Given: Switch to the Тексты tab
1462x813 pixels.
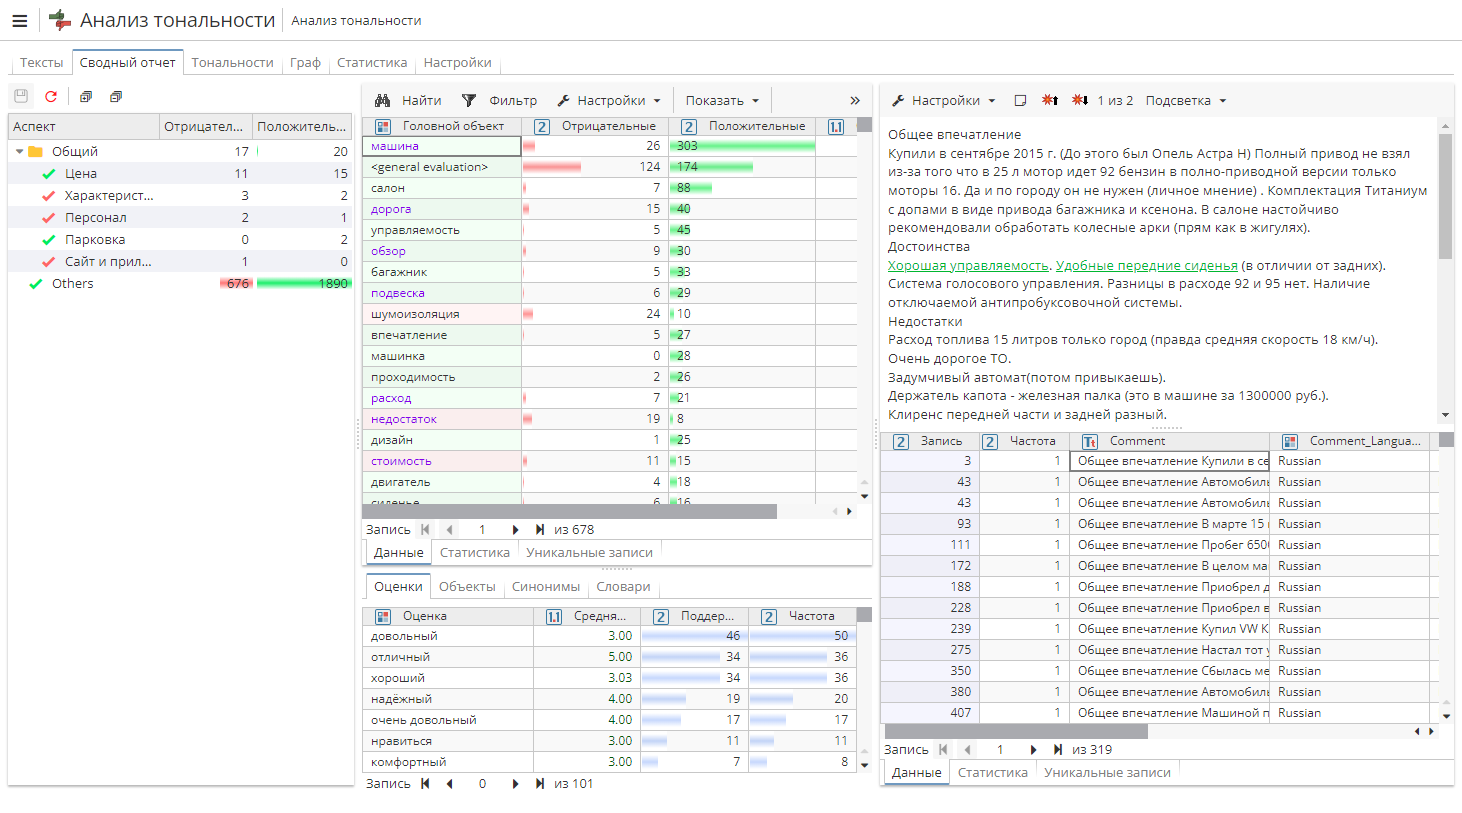Looking at the screenshot, I should tap(42, 62).
